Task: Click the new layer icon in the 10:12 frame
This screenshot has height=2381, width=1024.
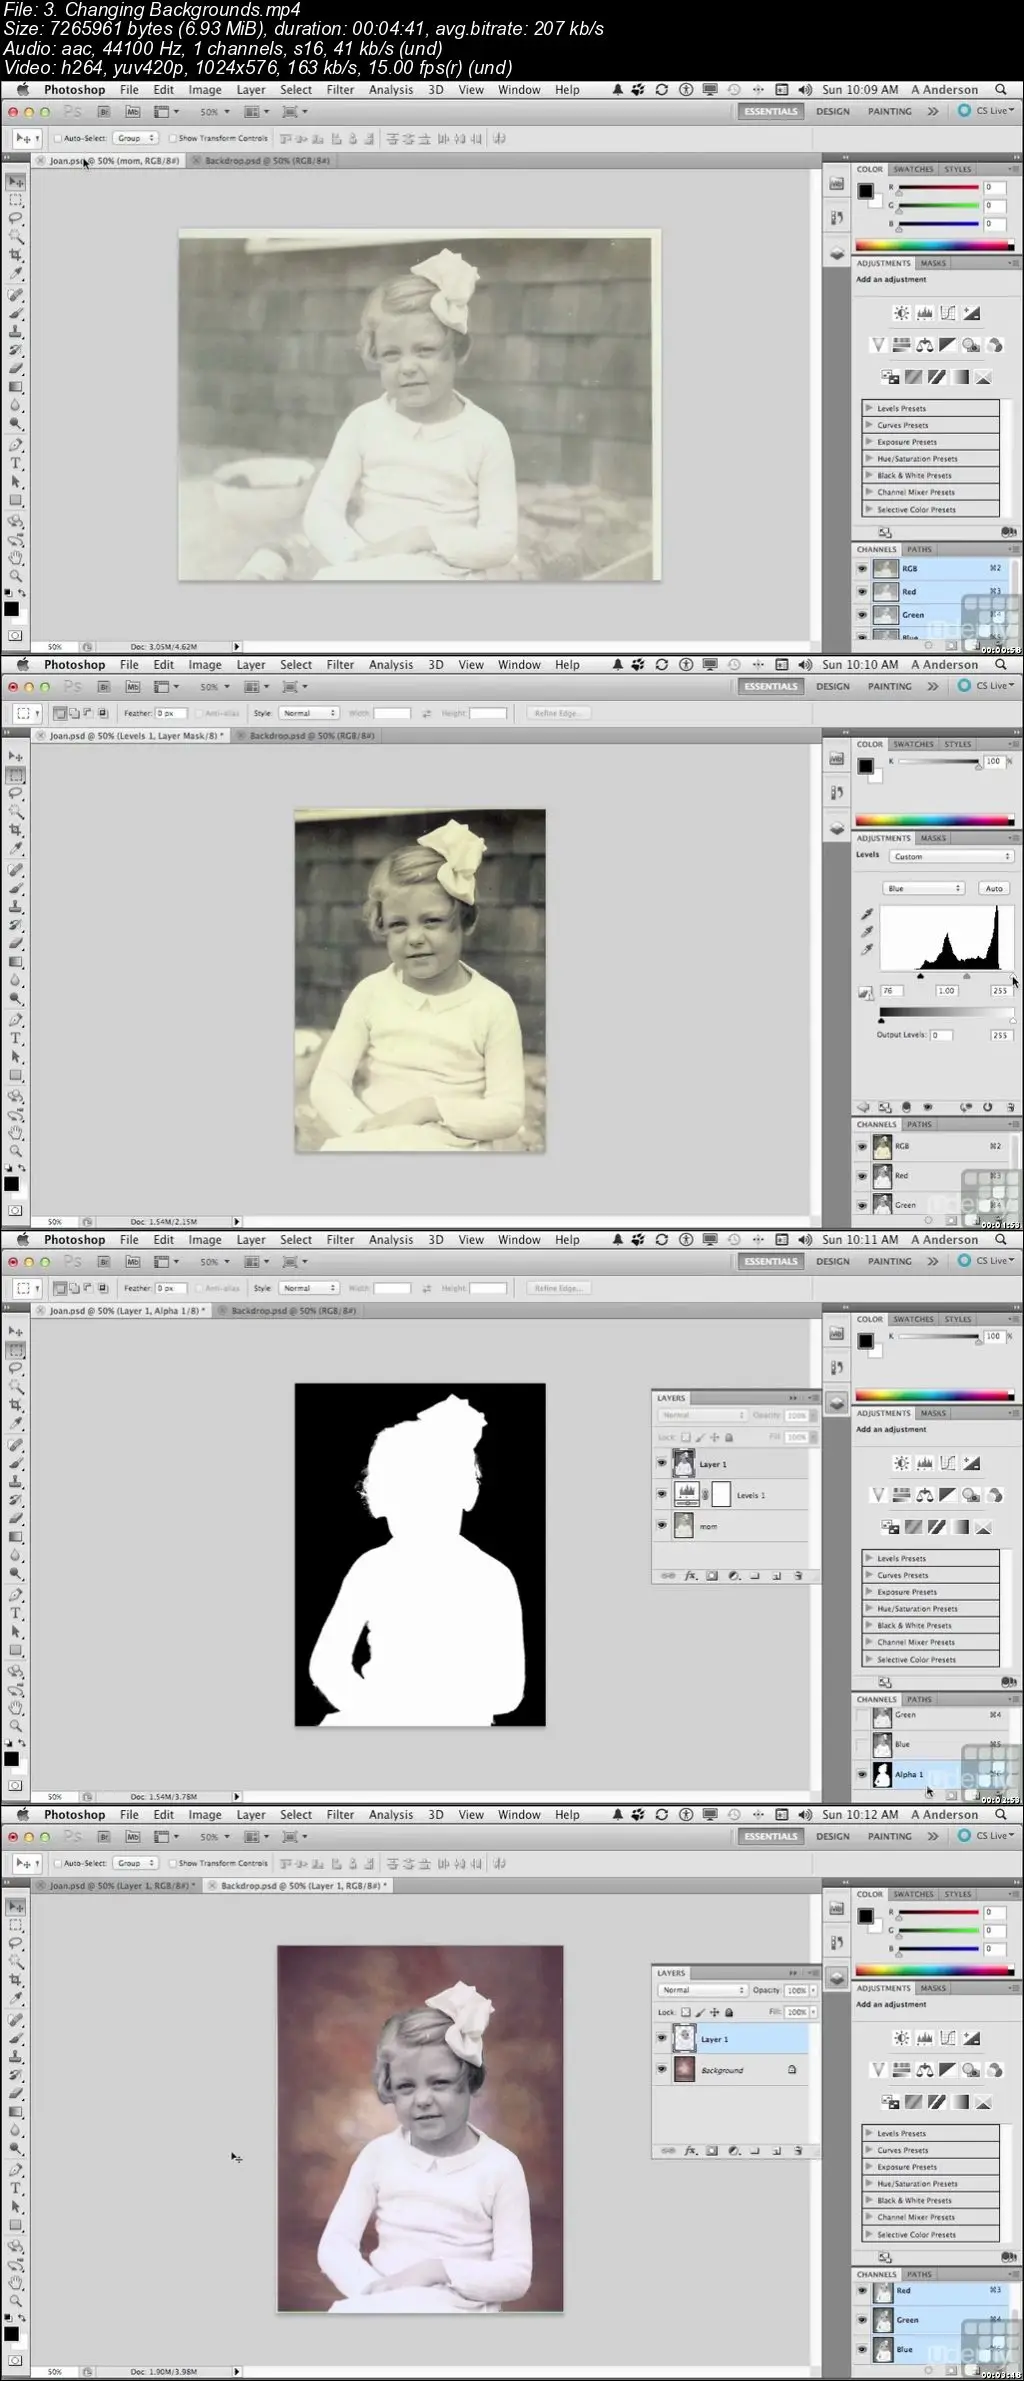Action: point(777,2150)
